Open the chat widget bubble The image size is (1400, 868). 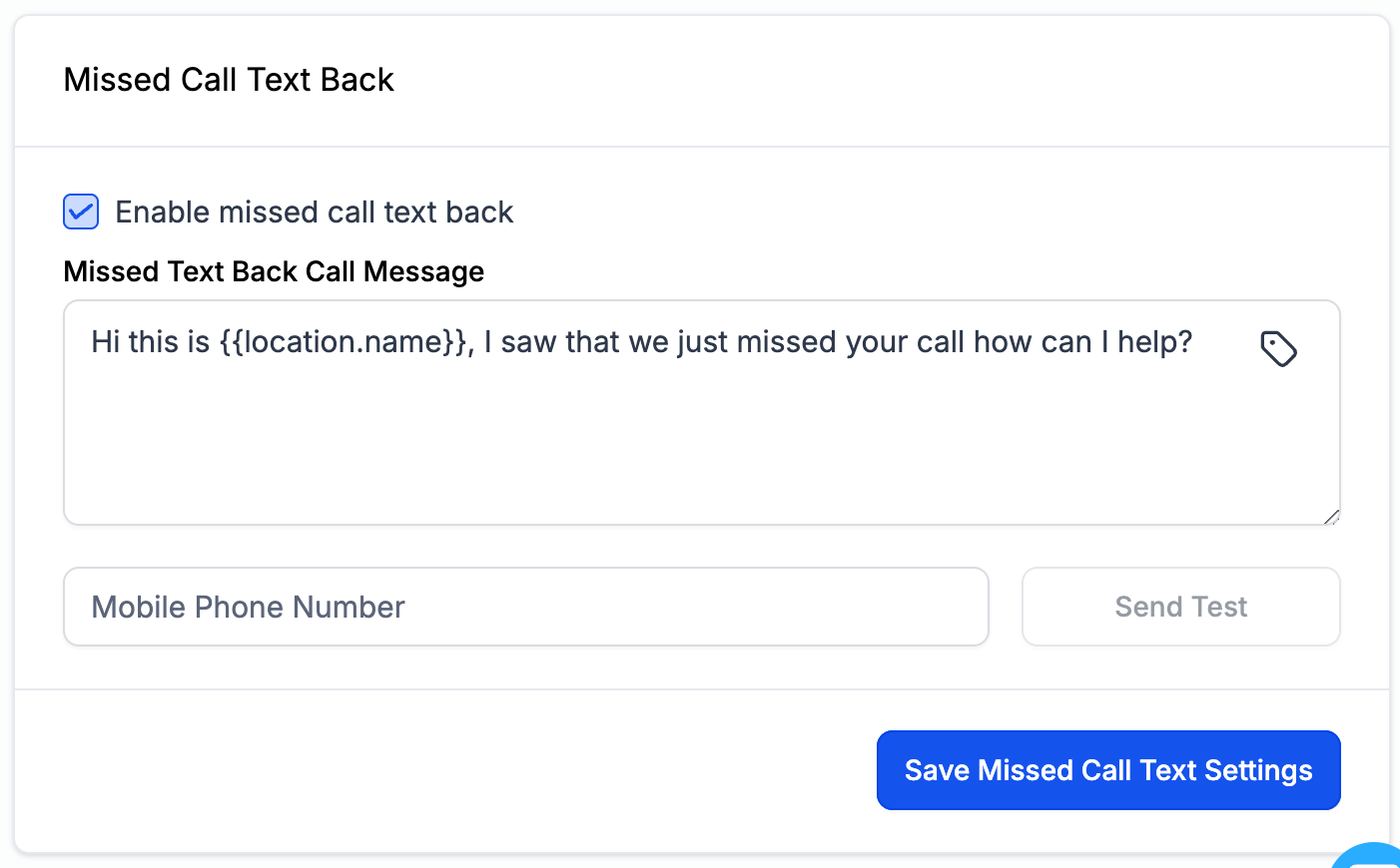coord(1372,856)
